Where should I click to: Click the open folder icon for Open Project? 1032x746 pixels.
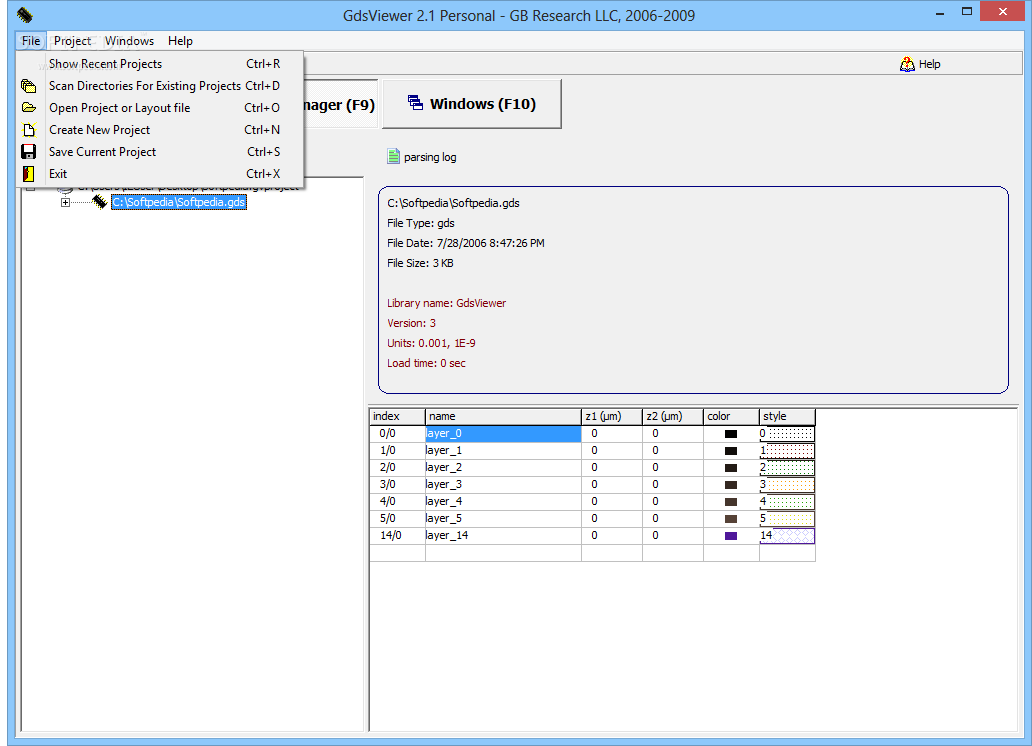28,107
